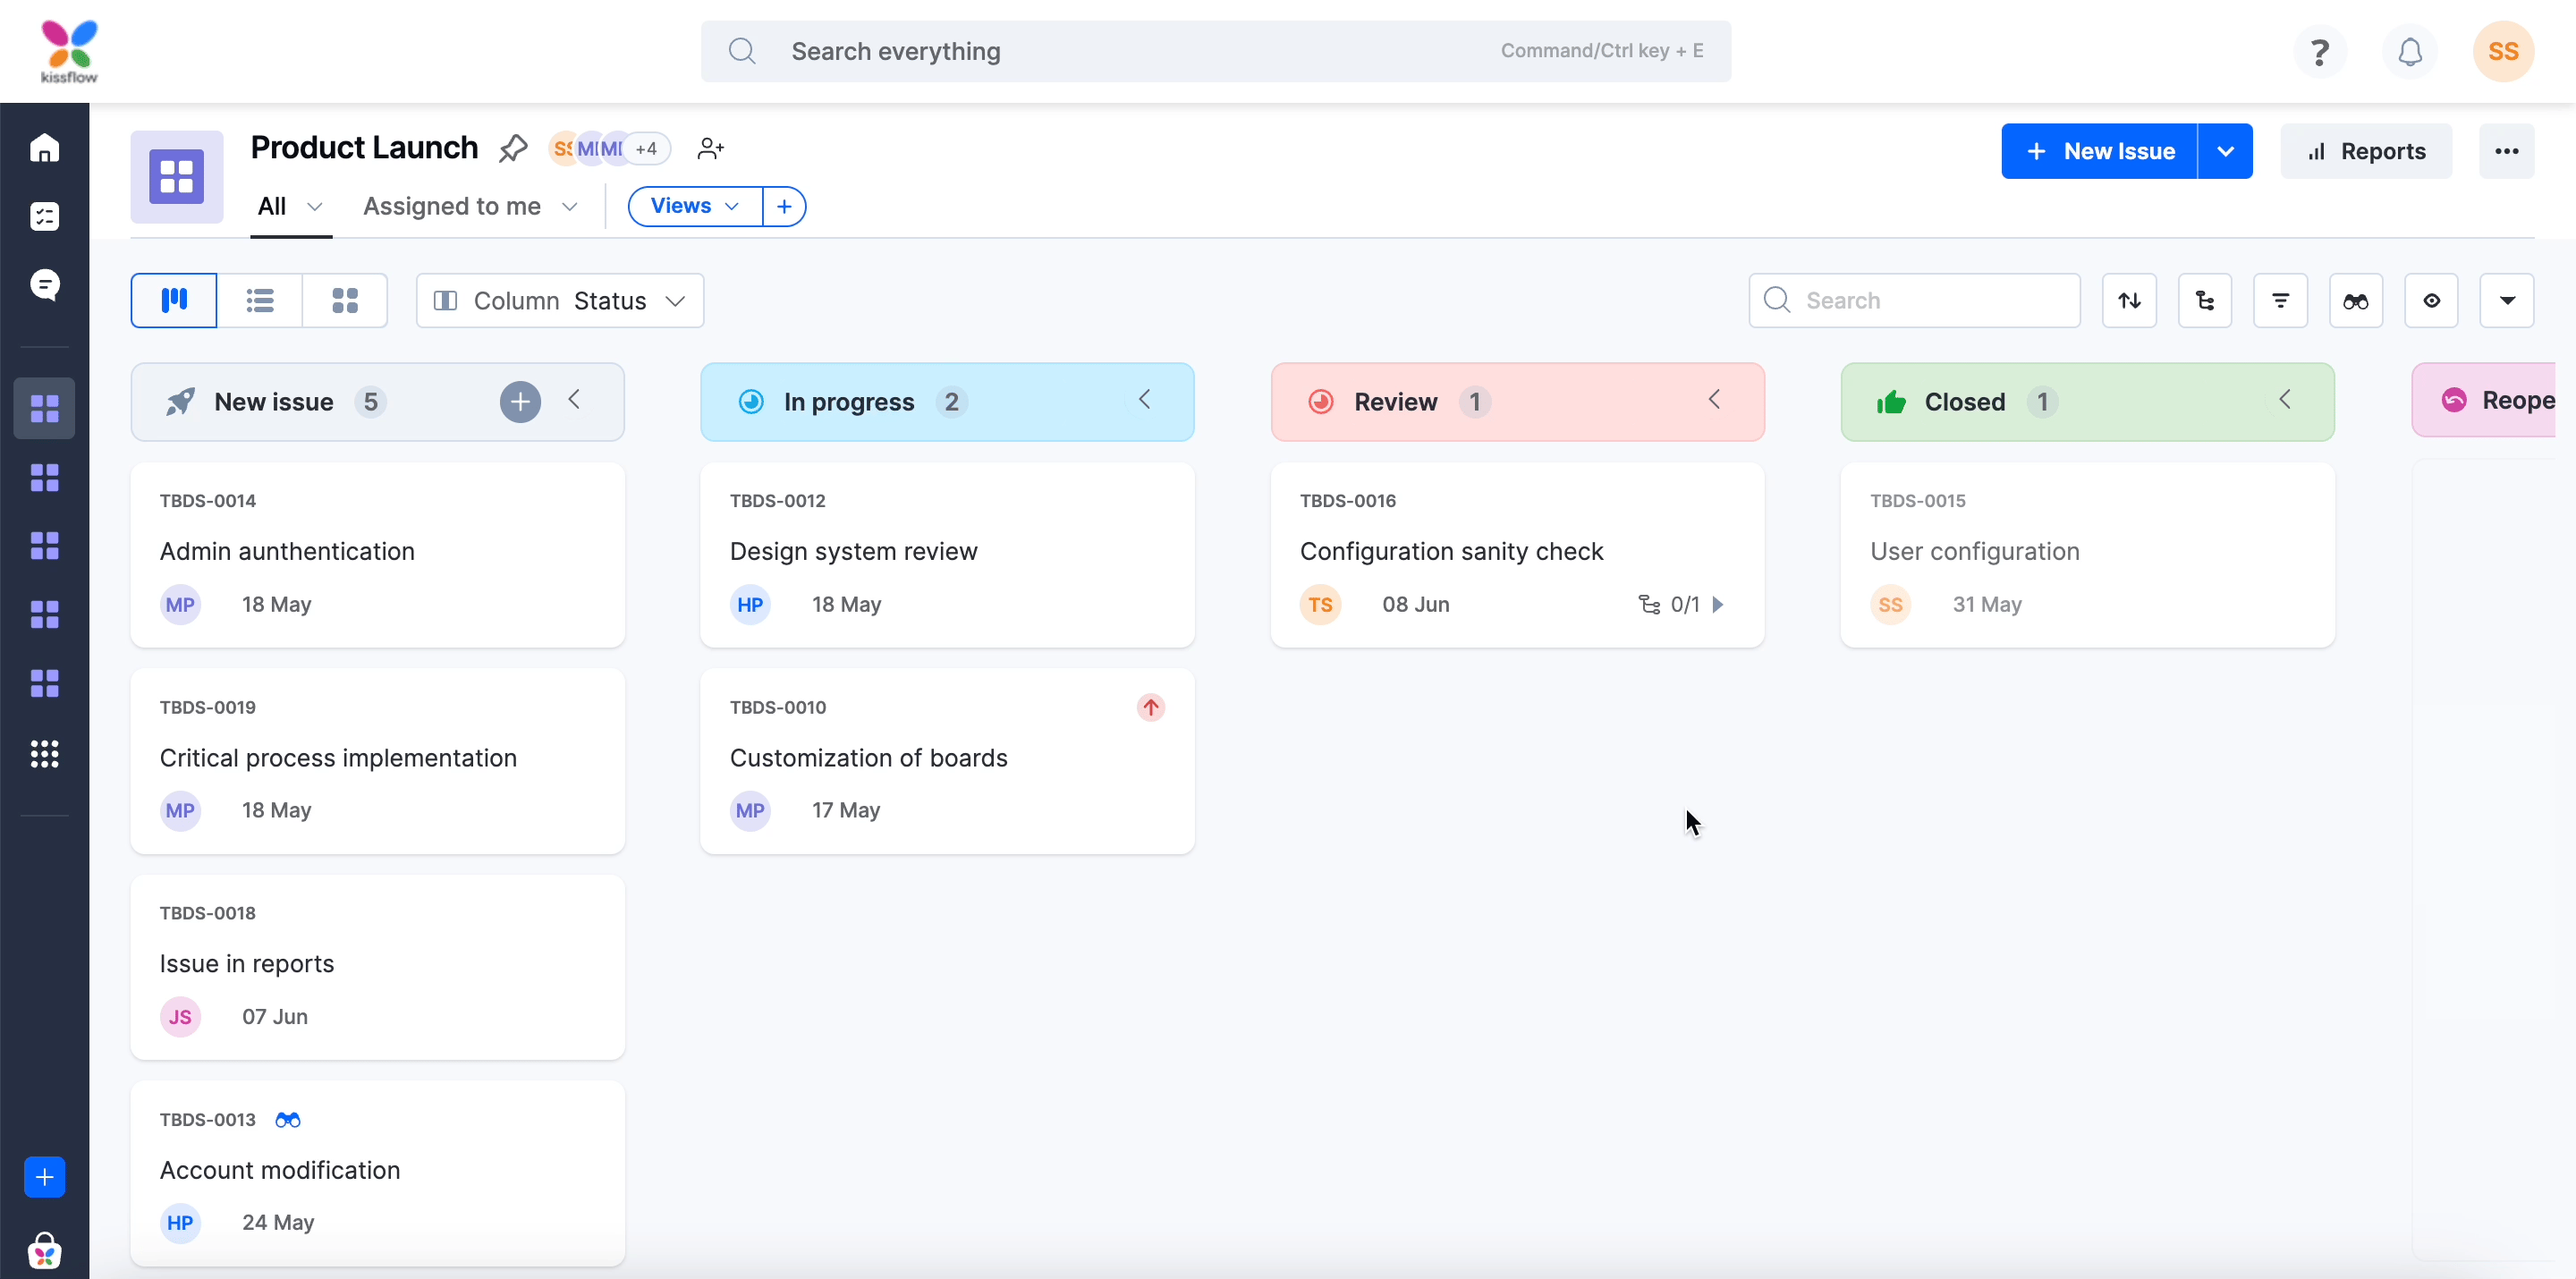Image resolution: width=2576 pixels, height=1279 pixels.
Task: Click the Search everything field
Action: click(x=1216, y=51)
